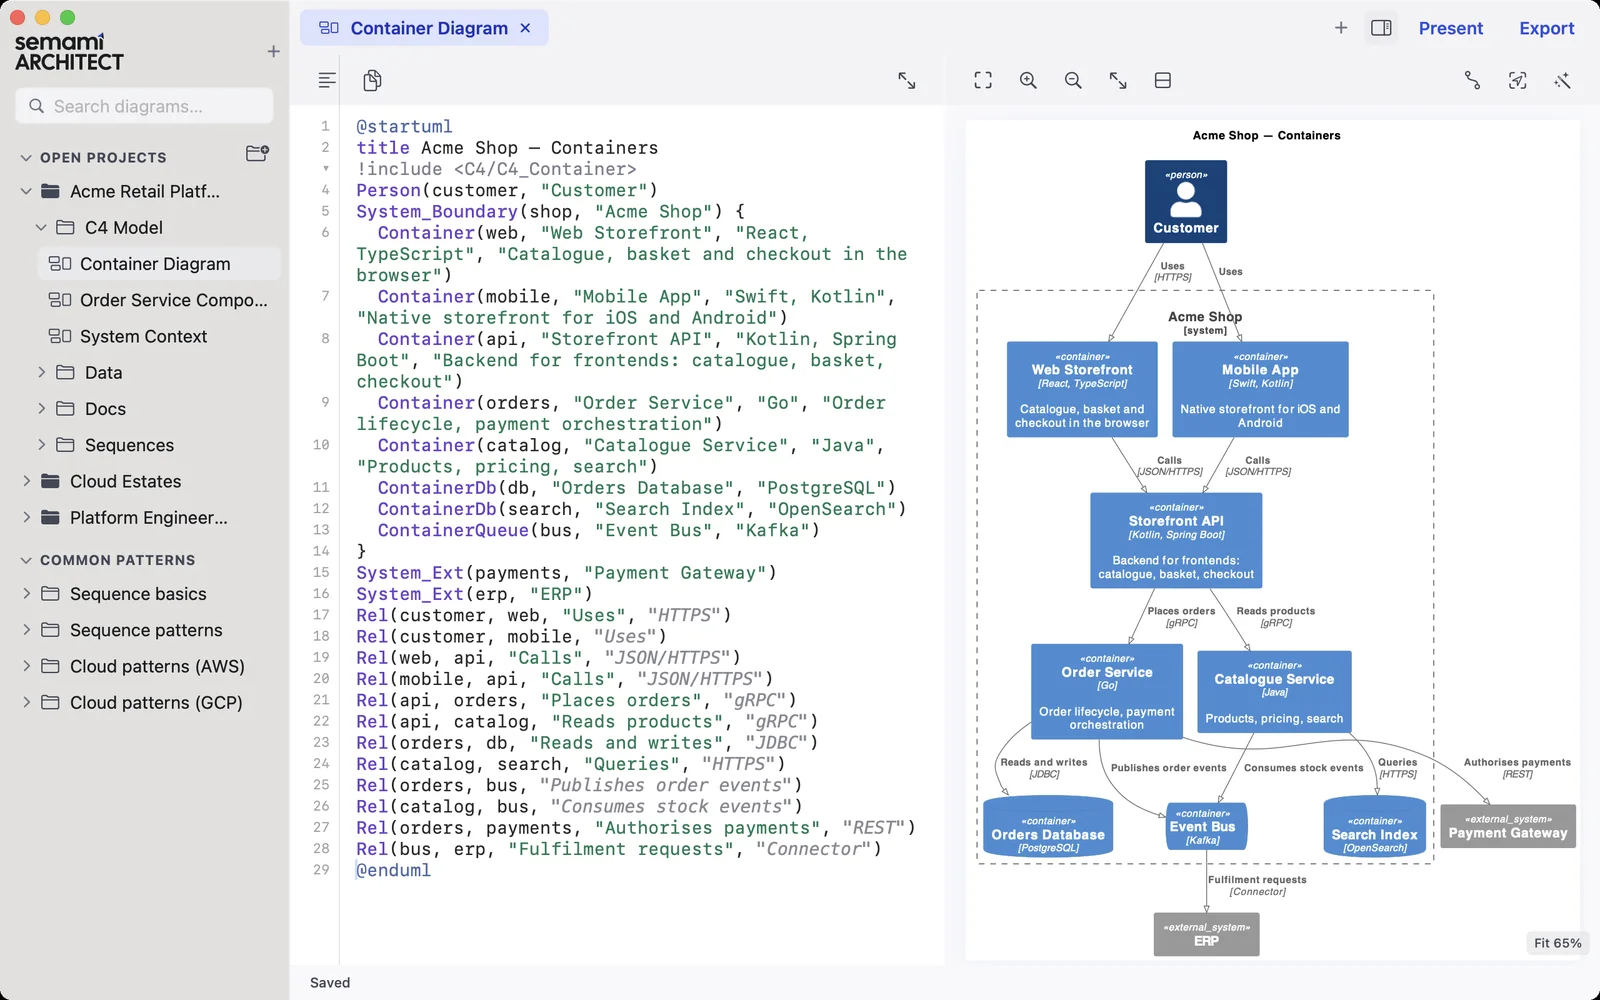
Task: Zoom in on the diagram preview
Action: (1028, 80)
